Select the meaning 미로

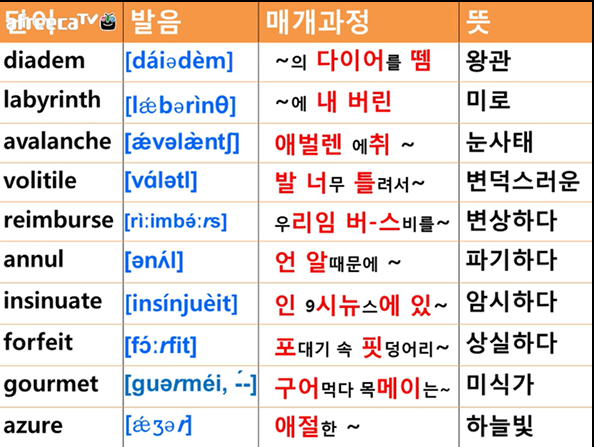point(488,101)
